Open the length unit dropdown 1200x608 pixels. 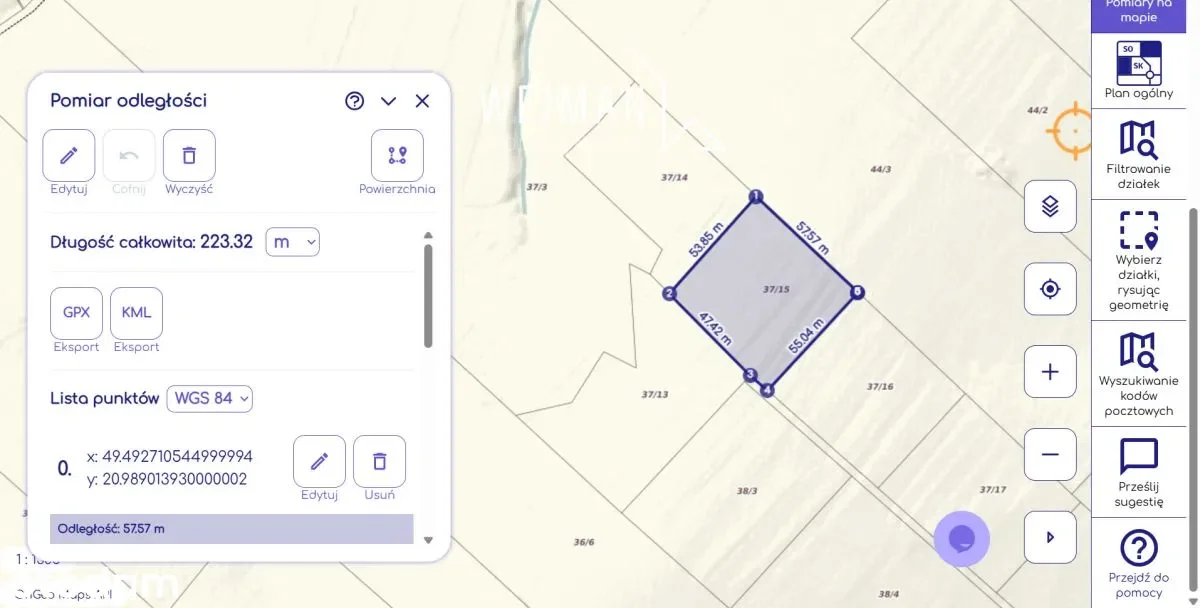pyautogui.click(x=292, y=242)
